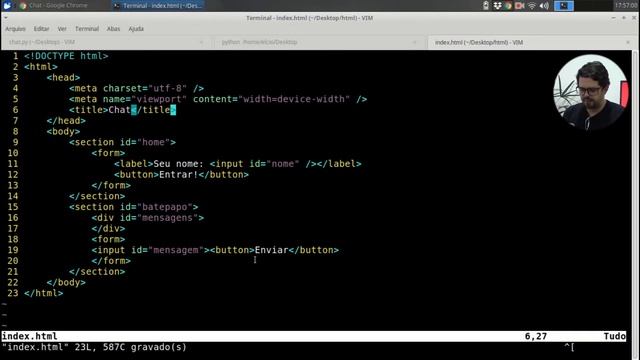The height and width of the screenshot is (360, 640).
Task: Click the index.html status line name
Action: [x=29, y=336]
